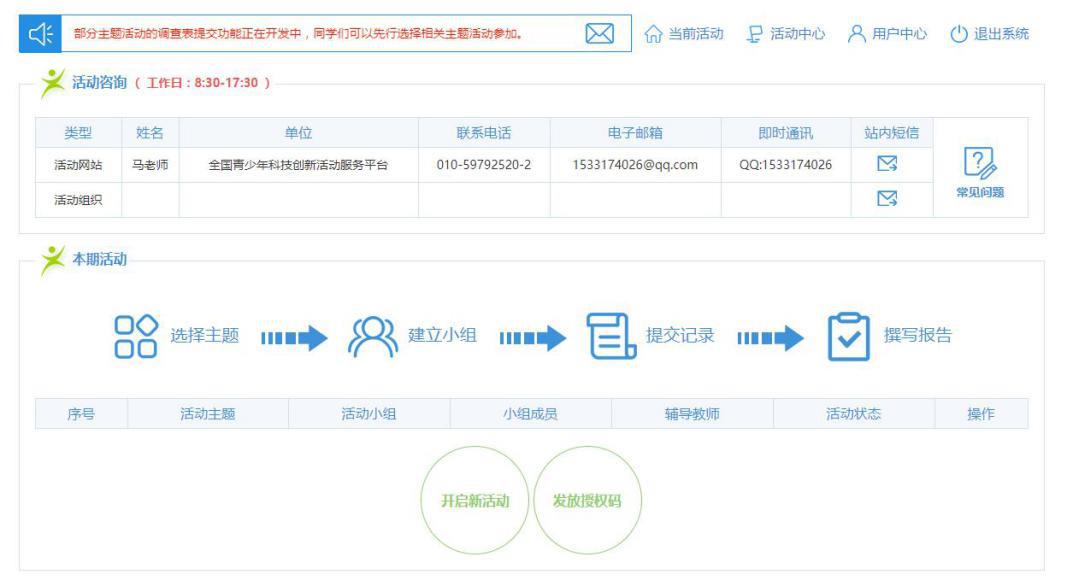Click the 姓名 column header

coord(150,133)
